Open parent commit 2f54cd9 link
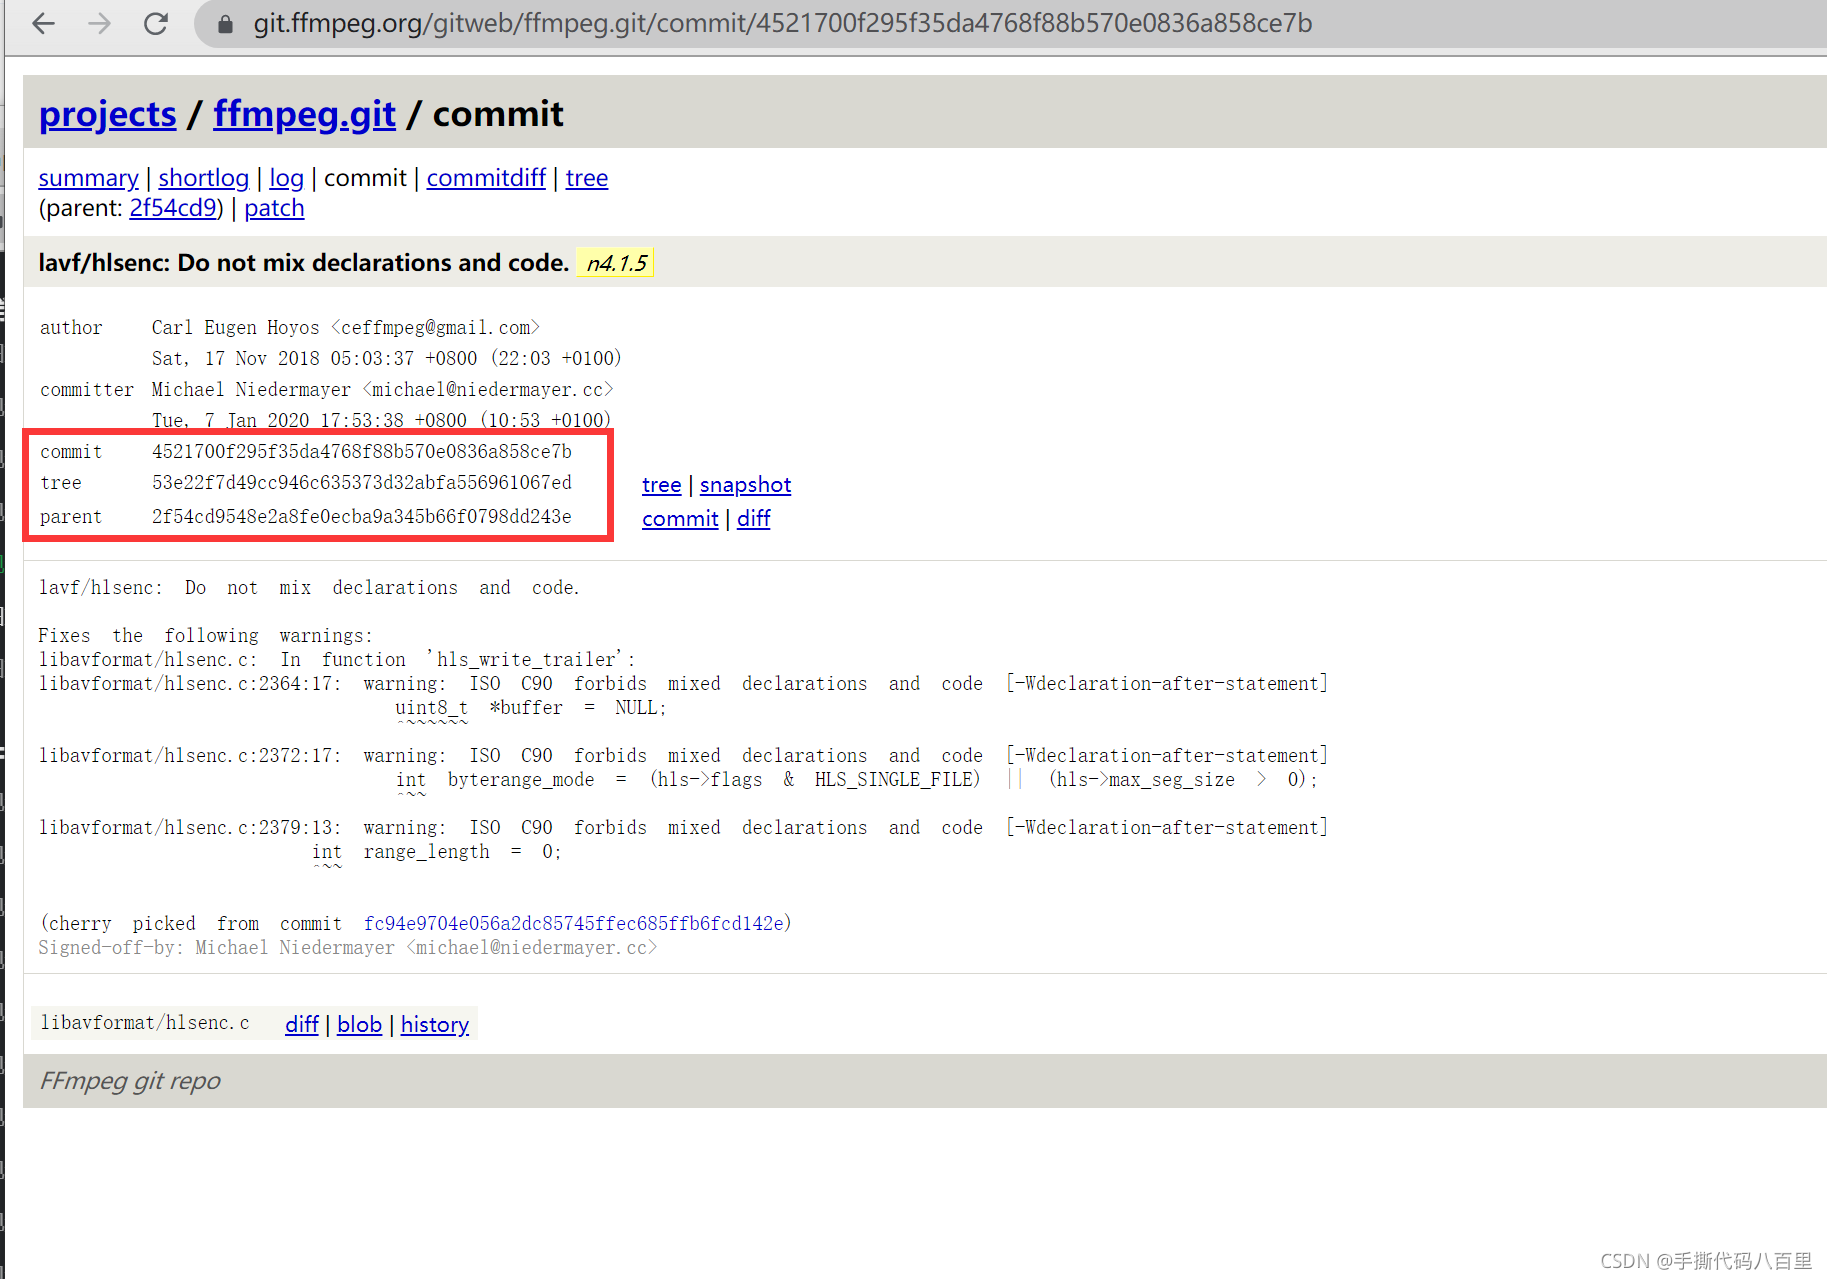Image resolution: width=1827 pixels, height=1279 pixels. pyautogui.click(x=173, y=207)
